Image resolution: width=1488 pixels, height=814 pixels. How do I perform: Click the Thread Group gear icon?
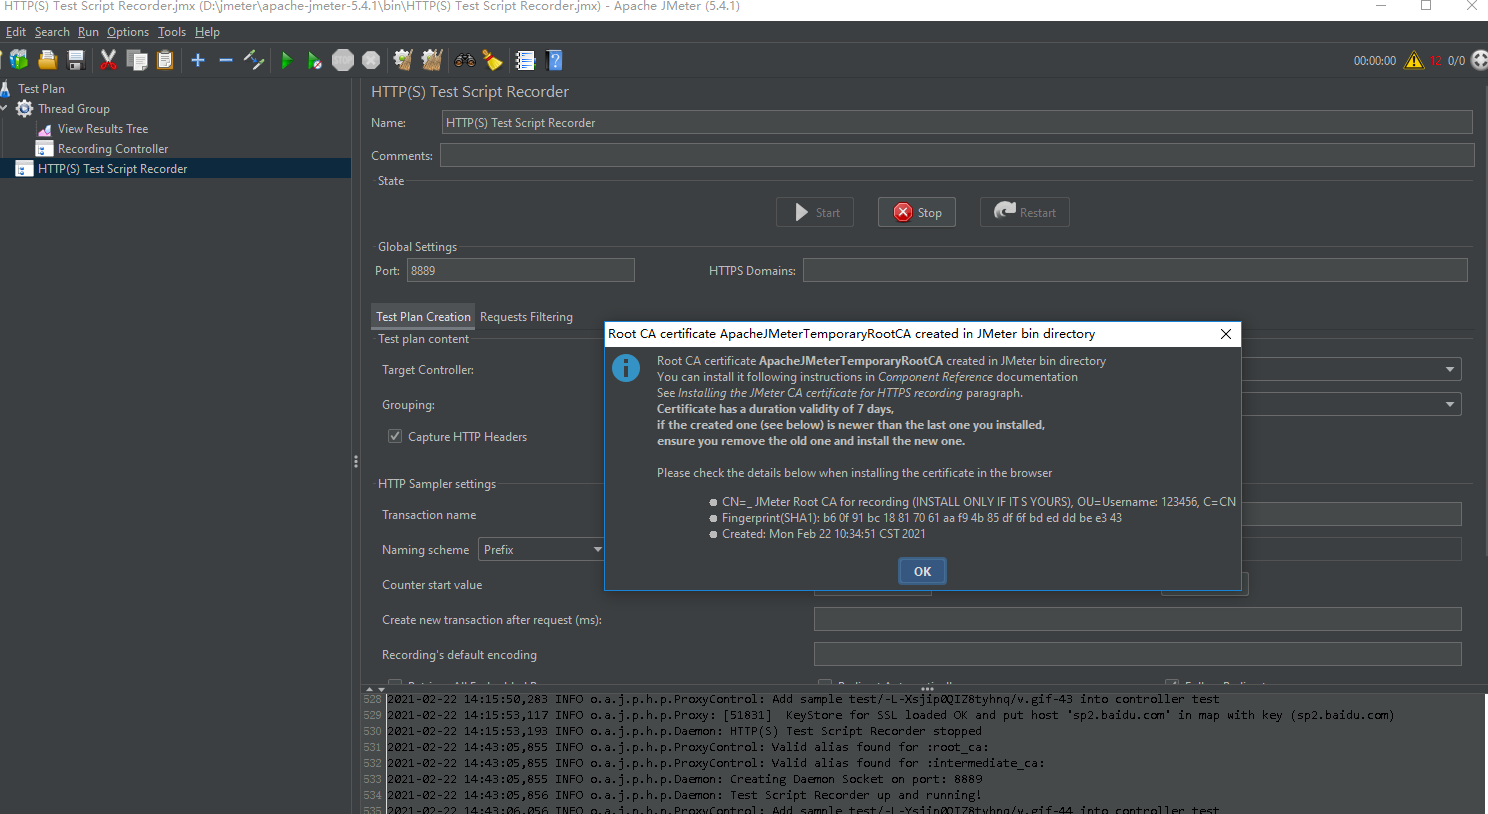[25, 108]
